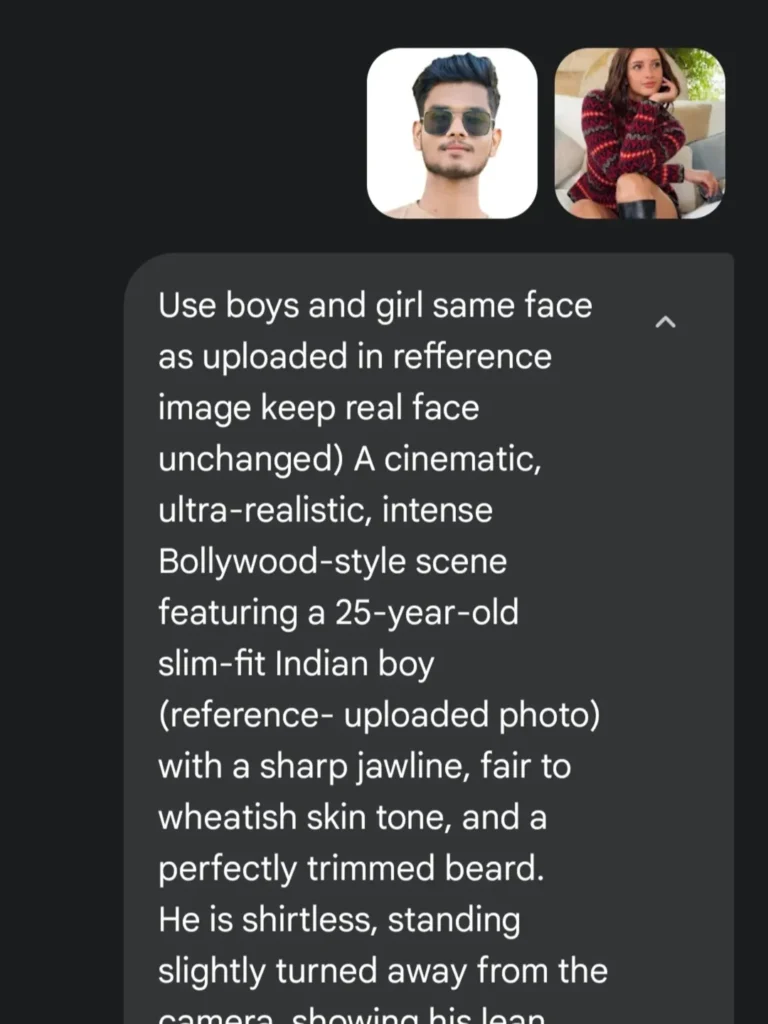This screenshot has height=1024, width=768.
Task: Click the word "ultra-realistic," in the message
Action: point(269,510)
